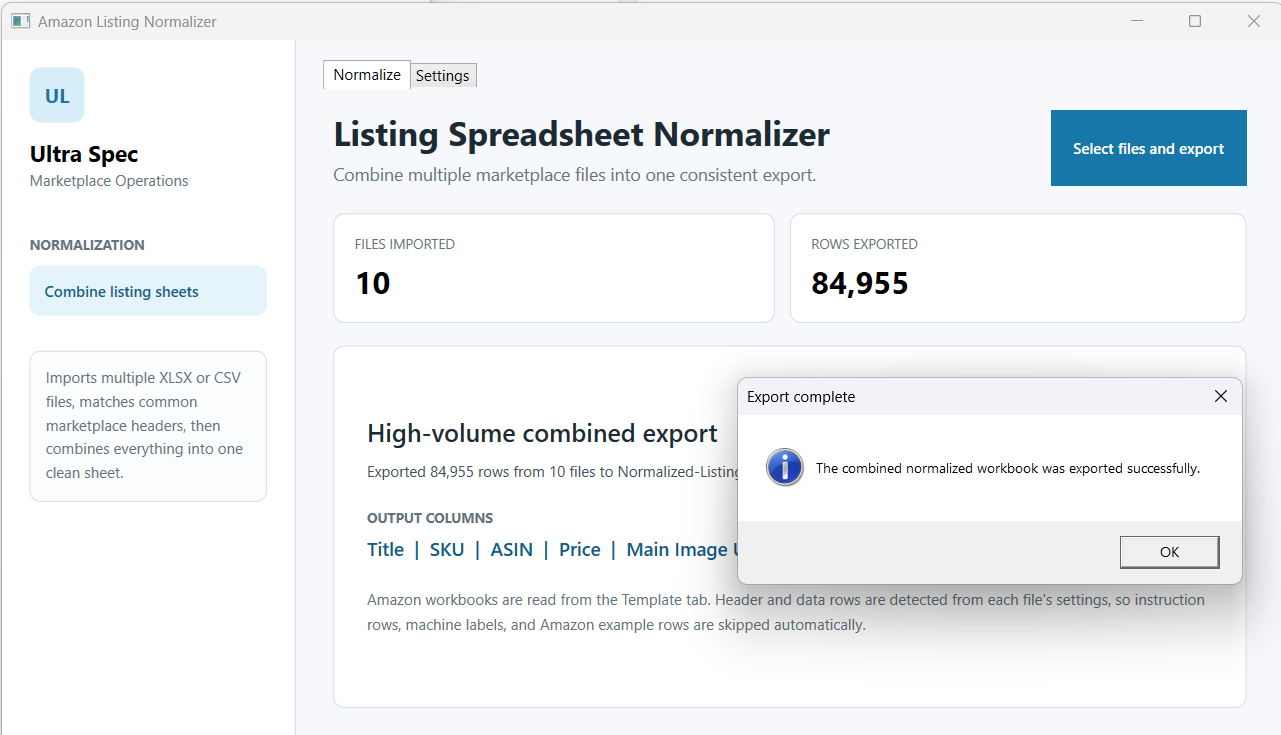Click the SKU output column
This screenshot has width=1281, height=735.
(447, 550)
